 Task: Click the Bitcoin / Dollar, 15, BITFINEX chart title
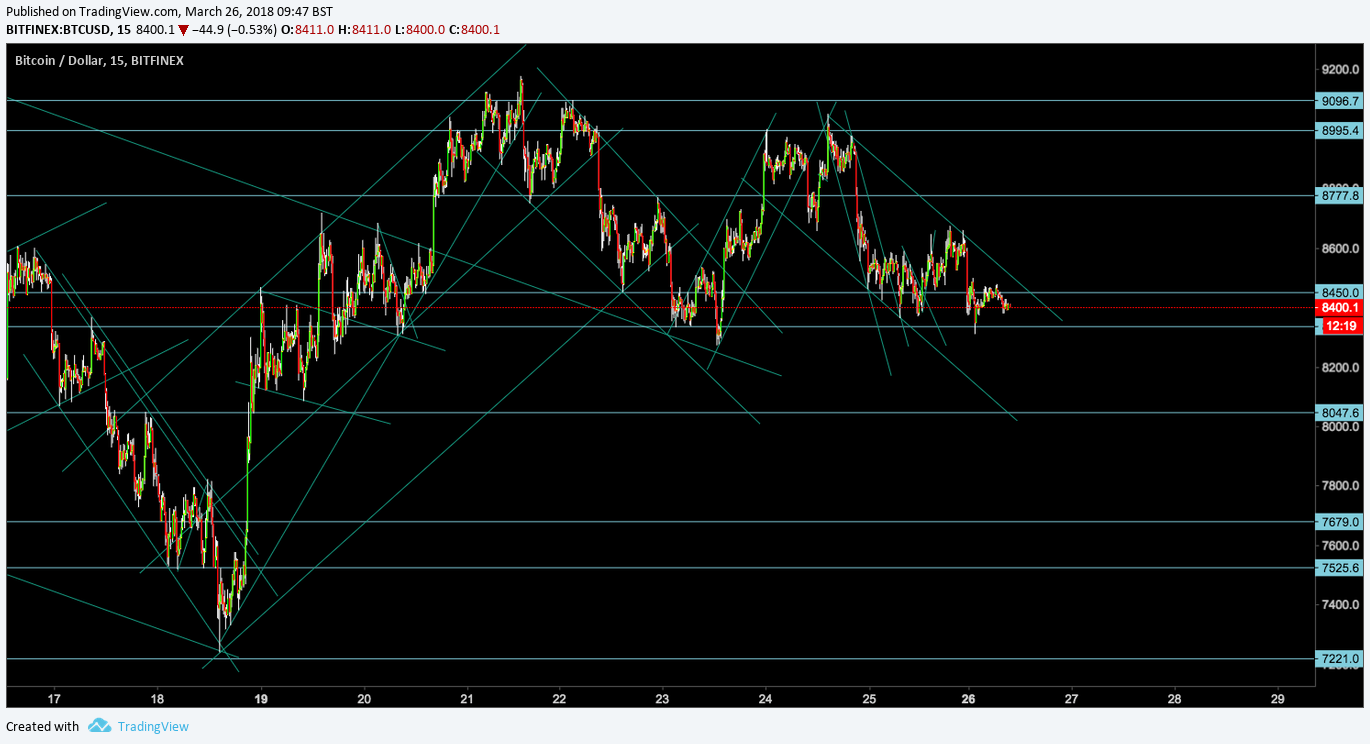[99, 61]
